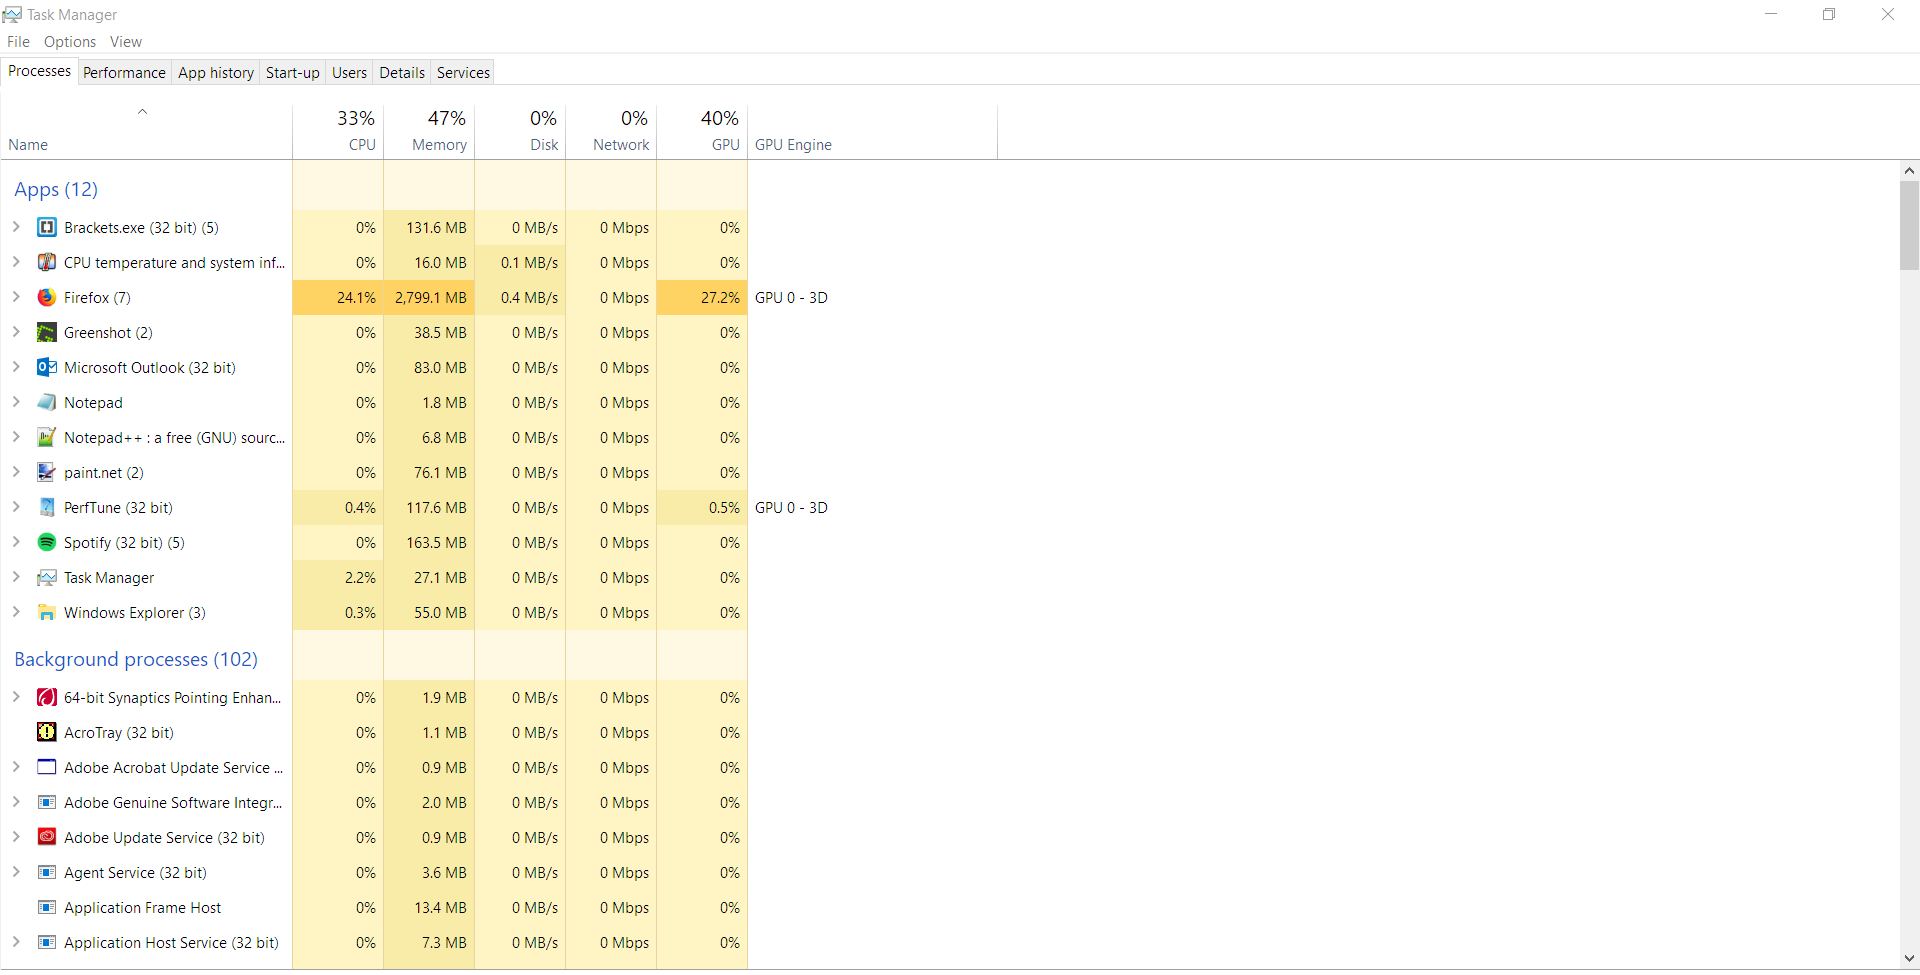
Task: Click the Brackets.exe icon
Action: click(x=46, y=228)
